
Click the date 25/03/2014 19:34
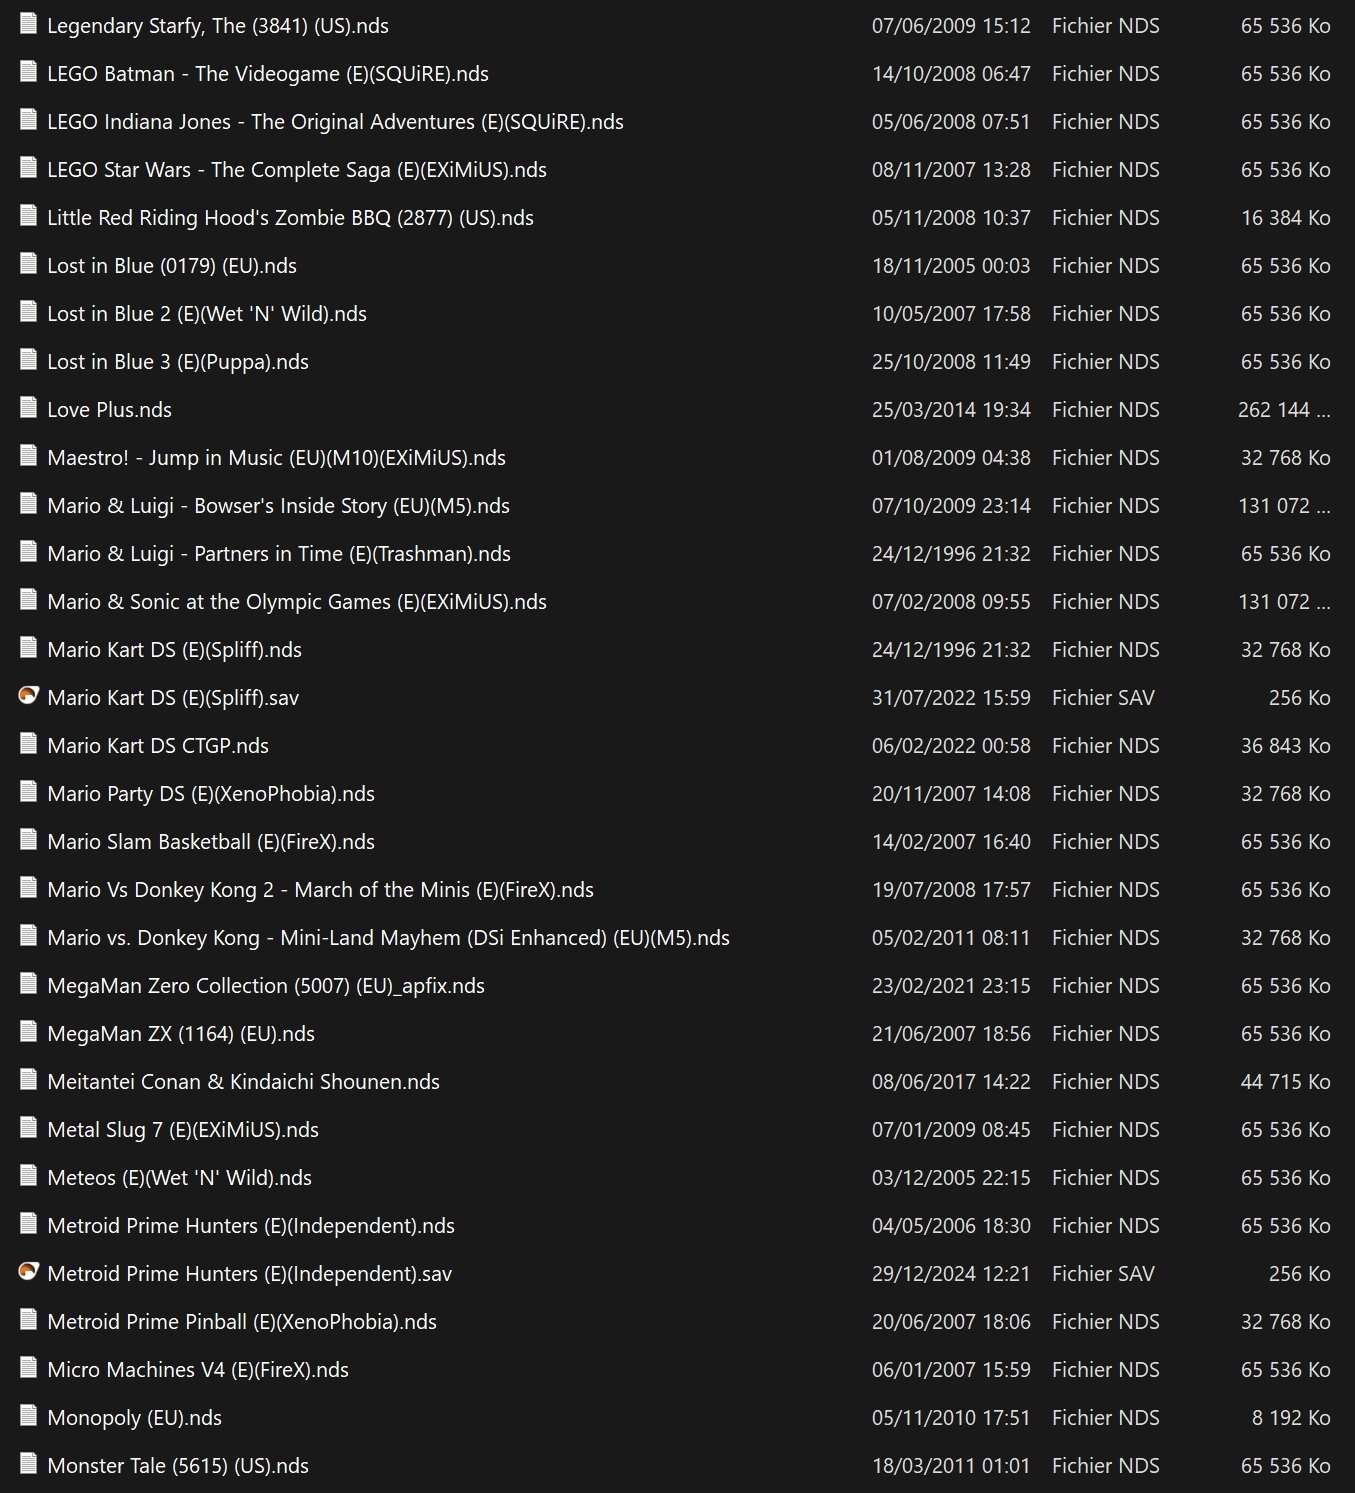point(951,410)
